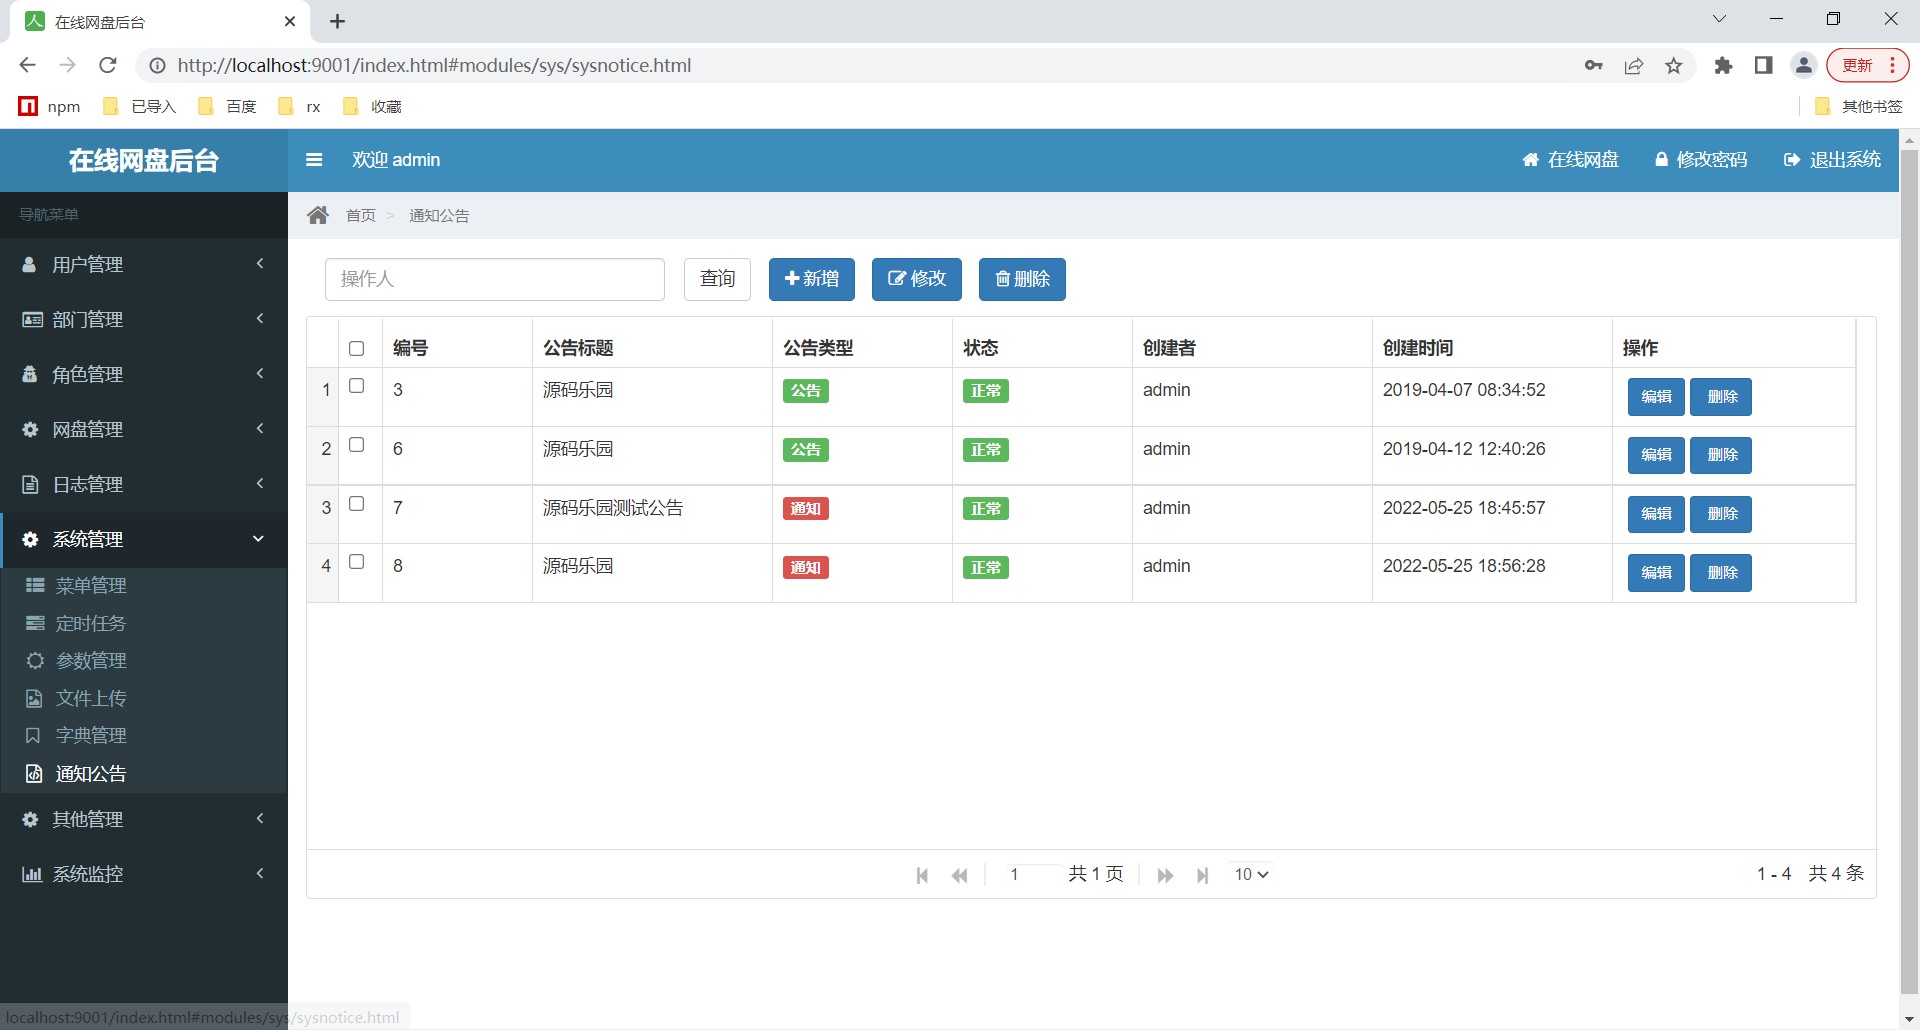Viewport: 1920px width, 1030px height.
Task: Click 编辑 for the 2019-04-07 row
Action: tap(1656, 397)
